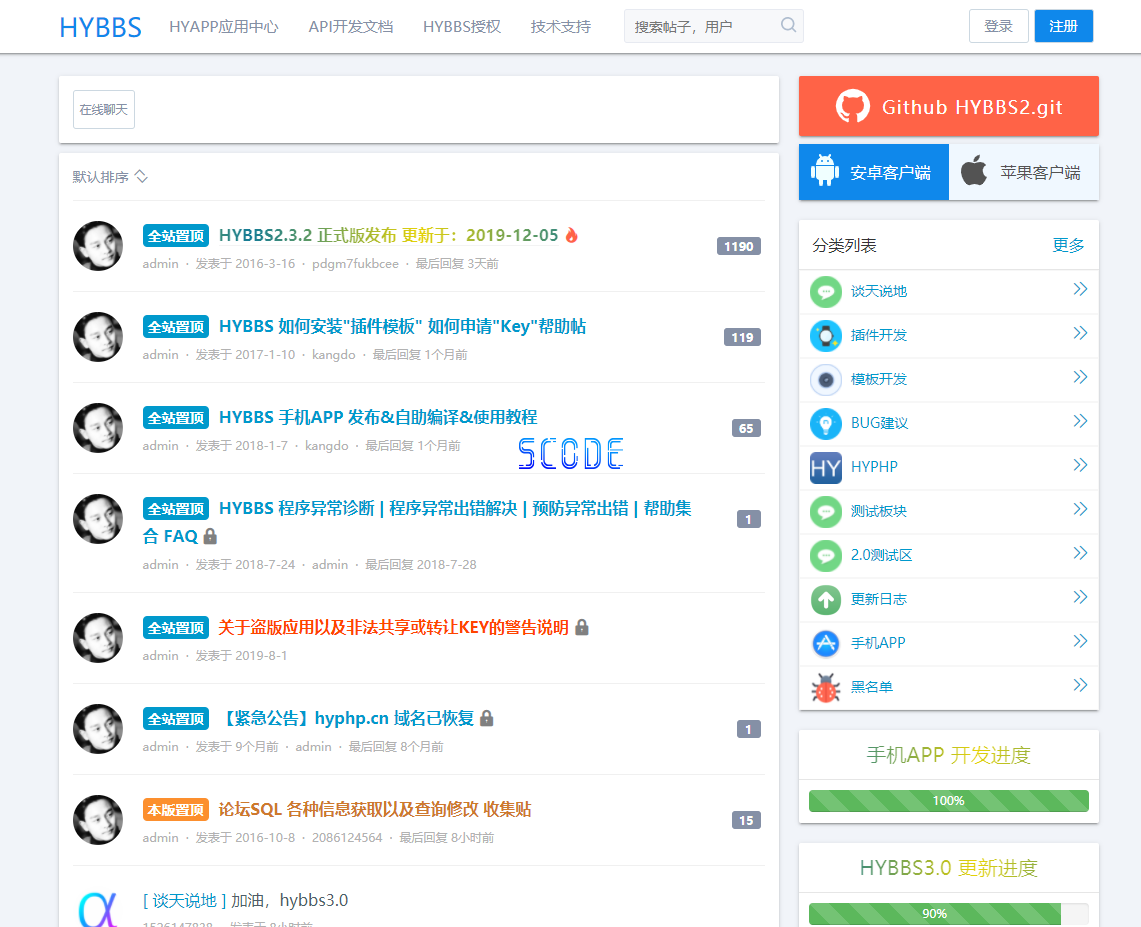
Task: Click the 手机APP app store icon
Action: 826,644
